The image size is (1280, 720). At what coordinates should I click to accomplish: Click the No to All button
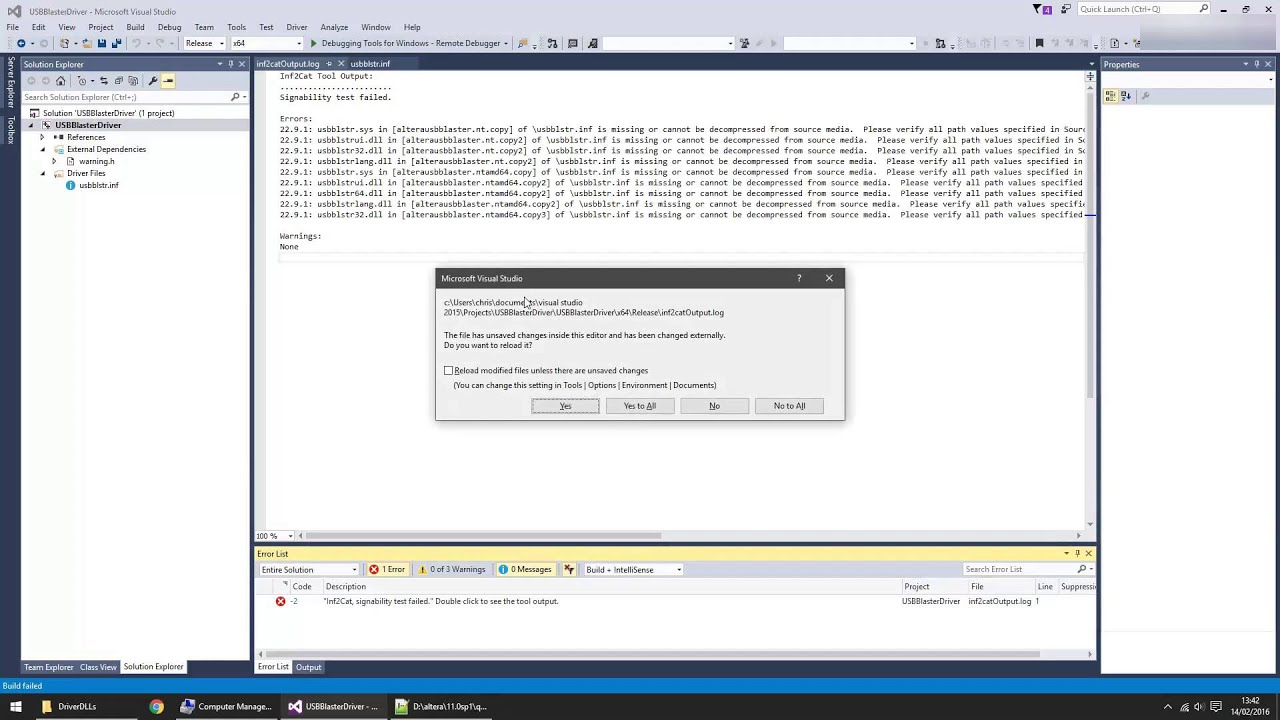tap(789, 406)
